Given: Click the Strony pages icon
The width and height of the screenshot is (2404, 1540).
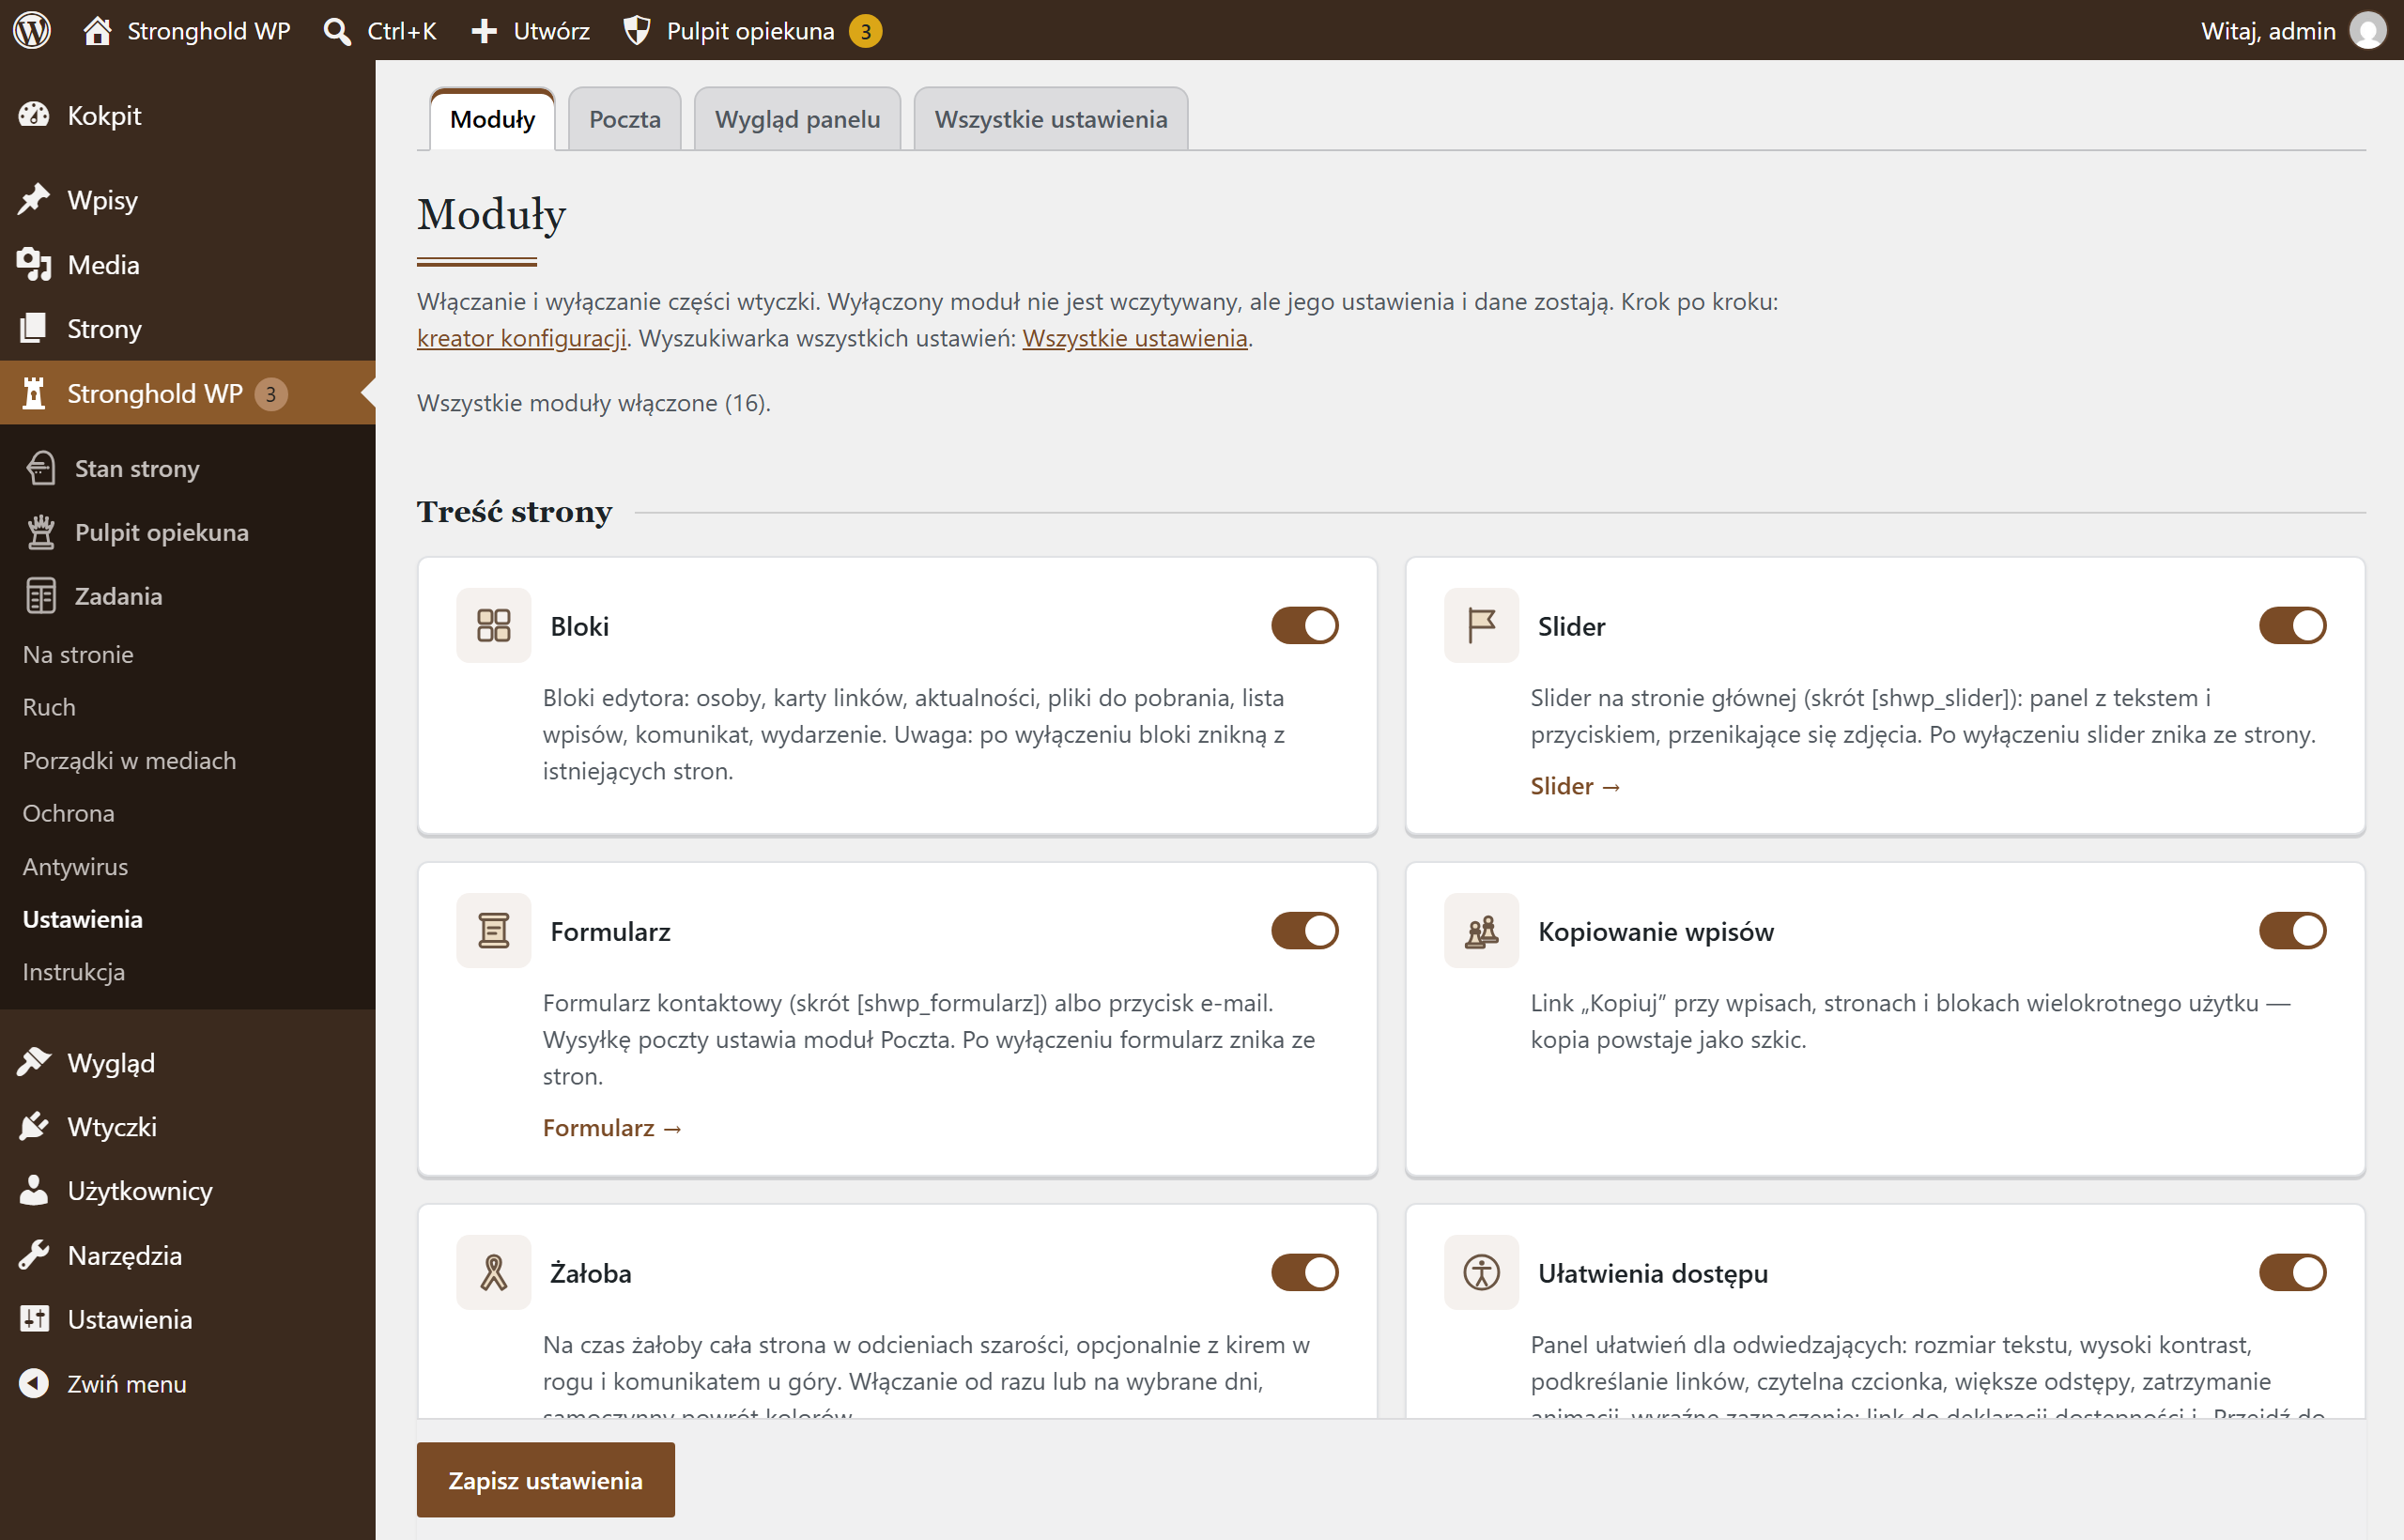Looking at the screenshot, I should [34, 328].
